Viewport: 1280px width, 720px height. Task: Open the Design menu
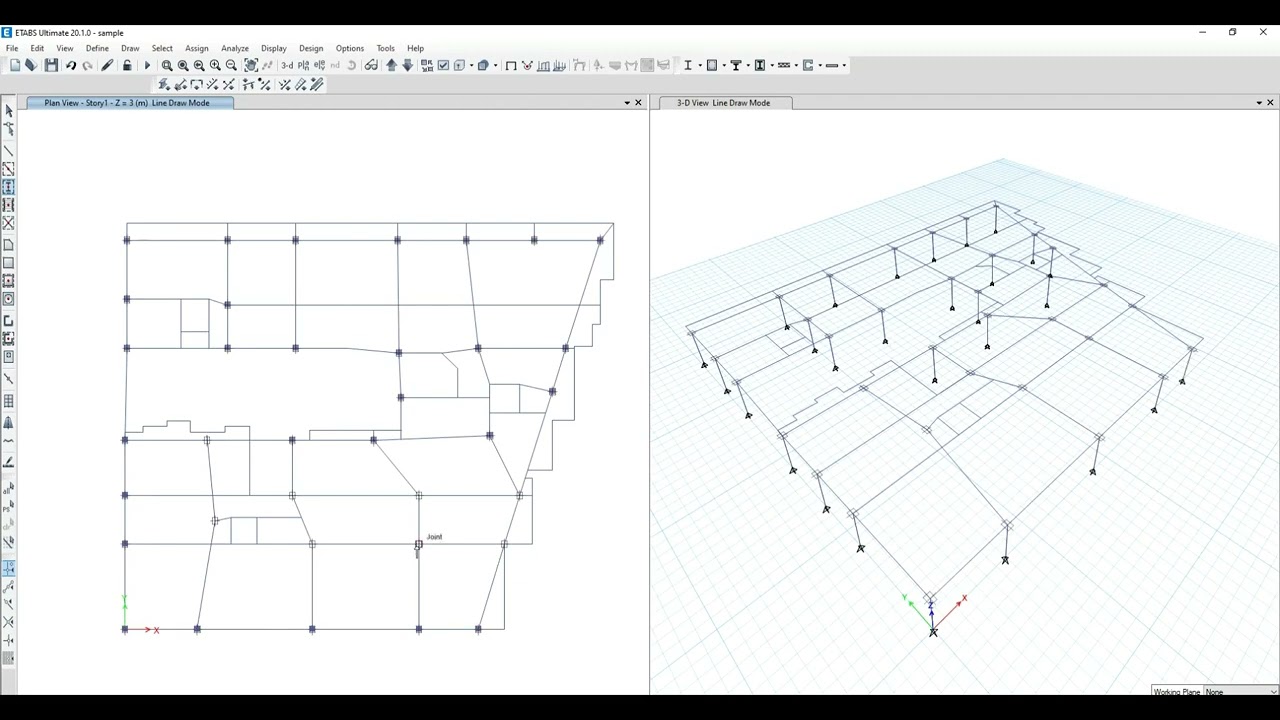(311, 48)
